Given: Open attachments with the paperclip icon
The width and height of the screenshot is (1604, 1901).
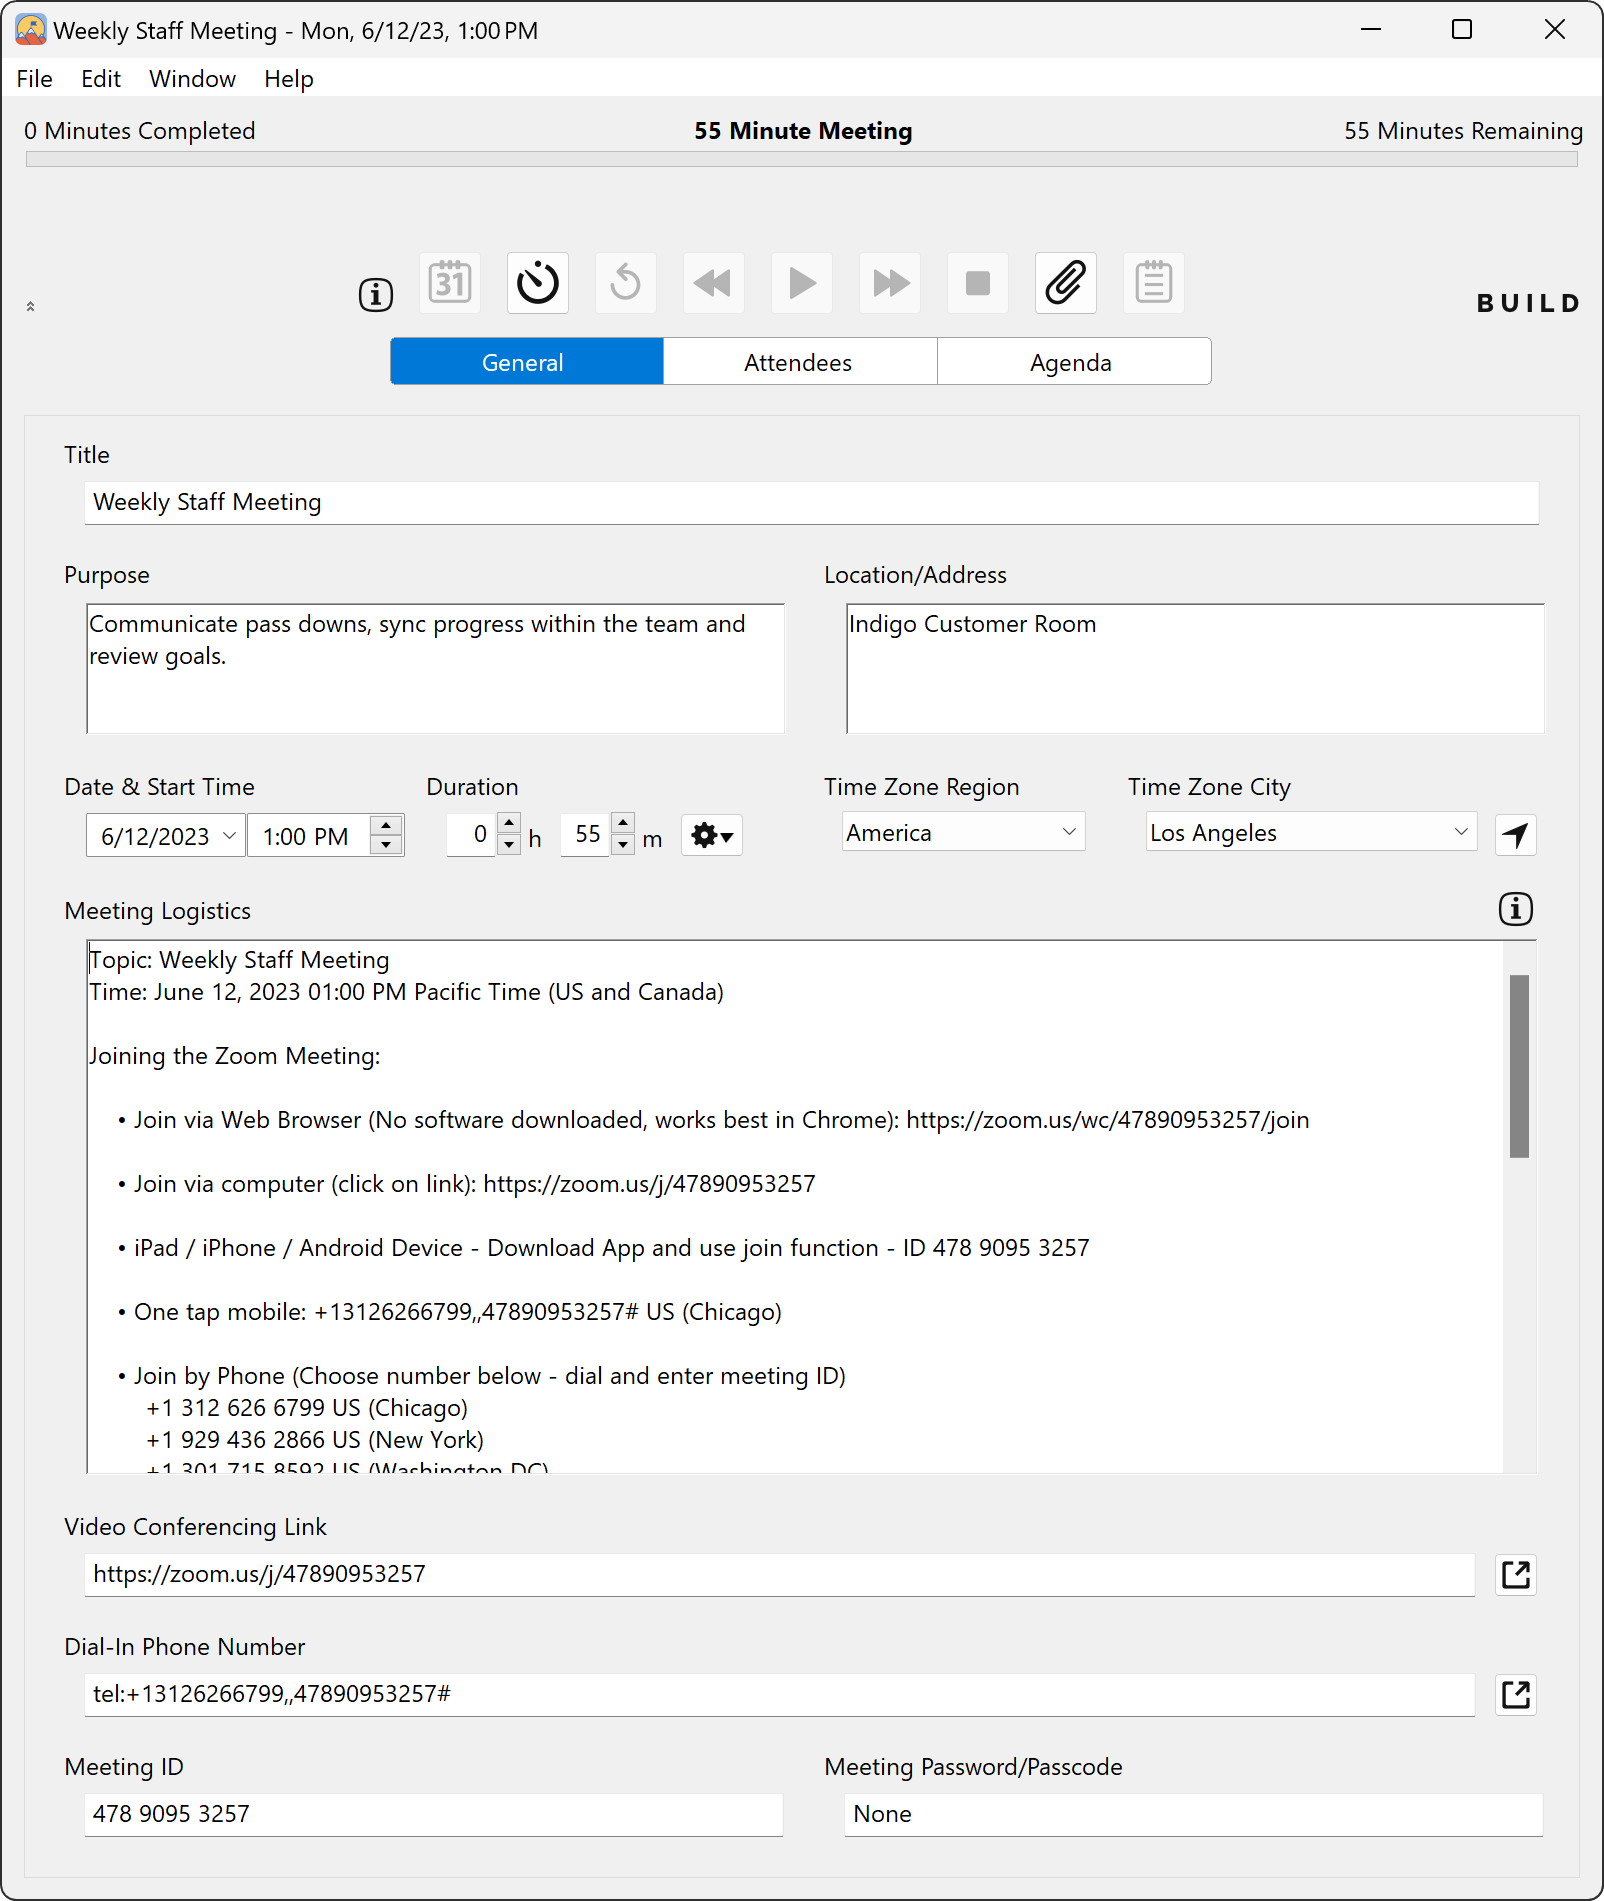Looking at the screenshot, I should (1066, 283).
